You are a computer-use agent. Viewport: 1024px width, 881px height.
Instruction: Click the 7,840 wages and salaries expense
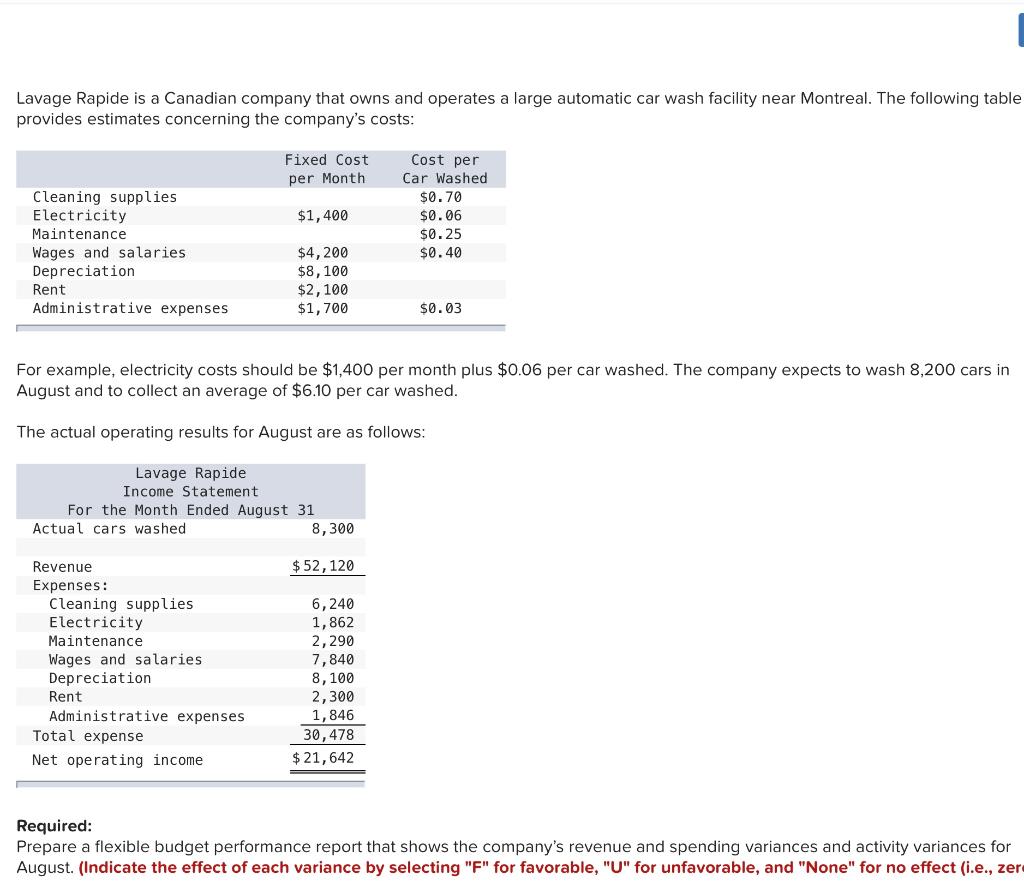point(332,660)
